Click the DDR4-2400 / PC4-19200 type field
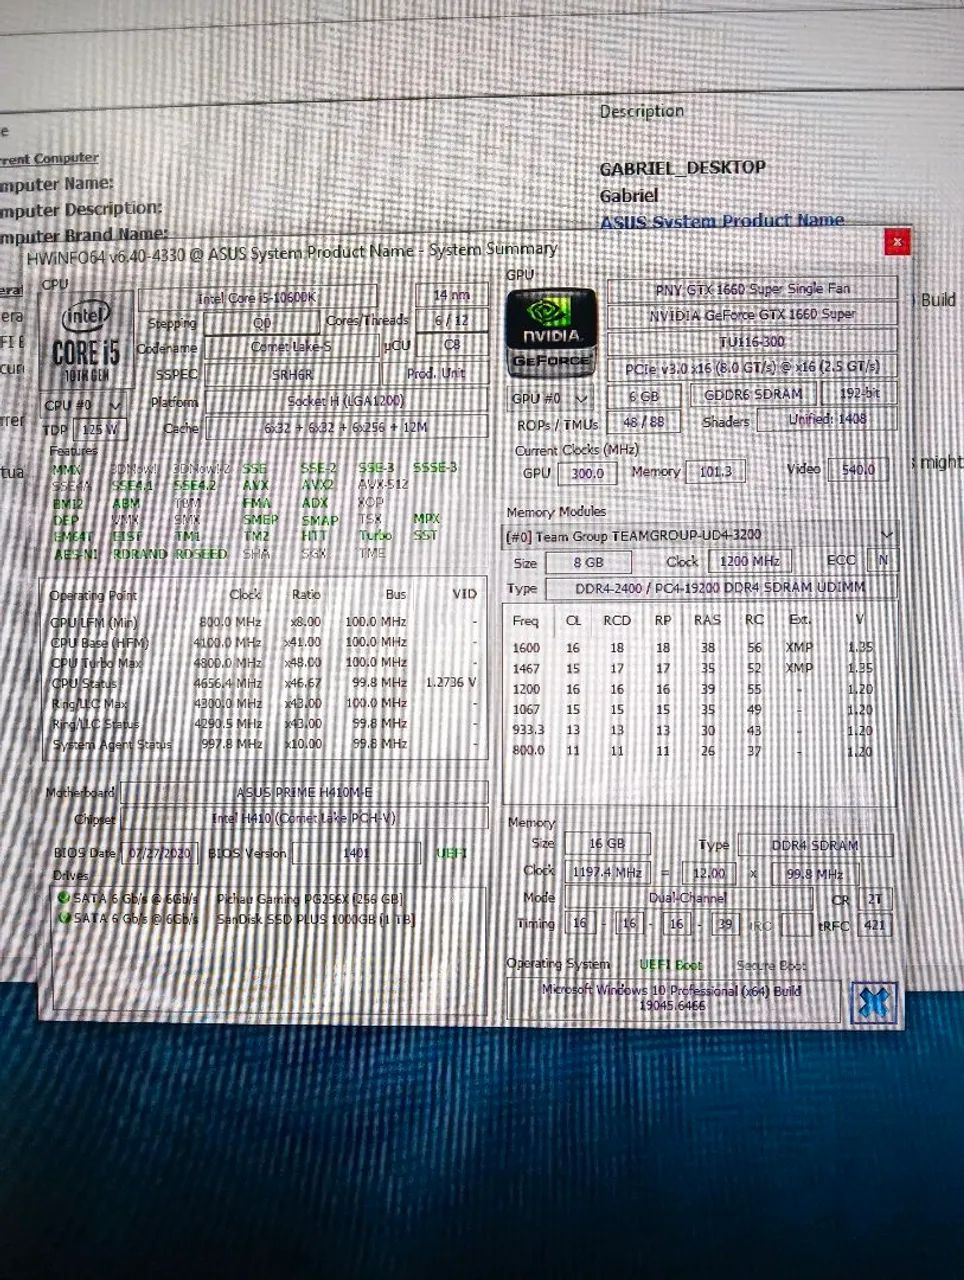964x1280 pixels. [720, 588]
